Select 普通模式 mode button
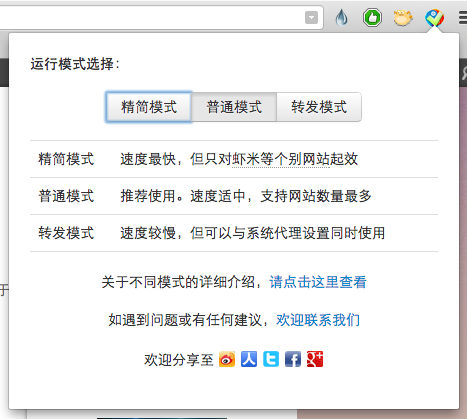Screen dimensions: 467x419 234,107
